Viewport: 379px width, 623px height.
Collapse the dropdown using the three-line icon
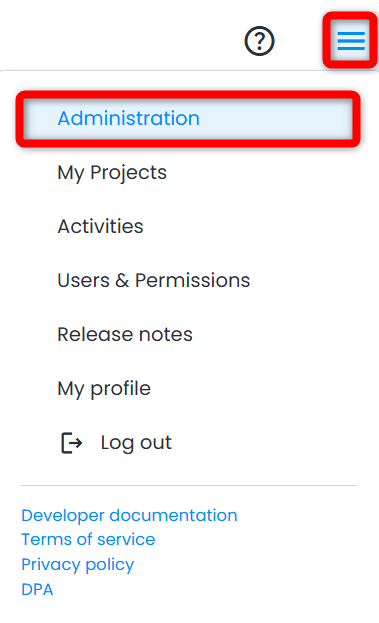[x=351, y=41]
